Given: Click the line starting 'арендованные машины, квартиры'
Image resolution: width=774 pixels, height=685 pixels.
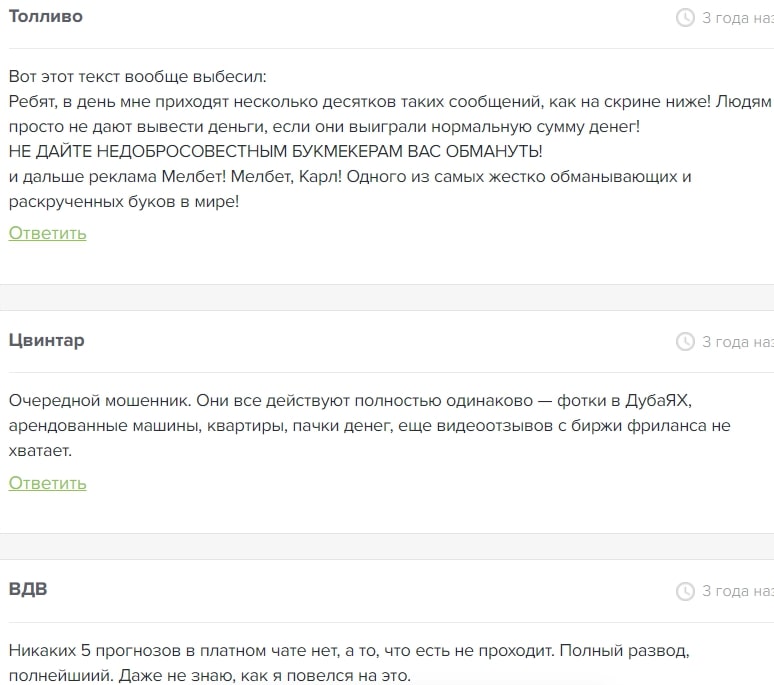Looking at the screenshot, I should (370, 425).
